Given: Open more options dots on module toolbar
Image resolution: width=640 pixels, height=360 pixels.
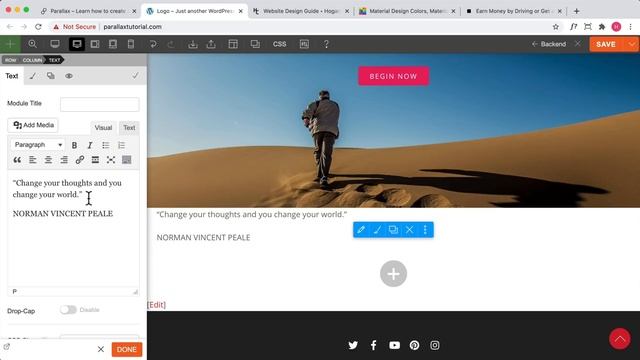Looking at the screenshot, I should pyautogui.click(x=425, y=230).
